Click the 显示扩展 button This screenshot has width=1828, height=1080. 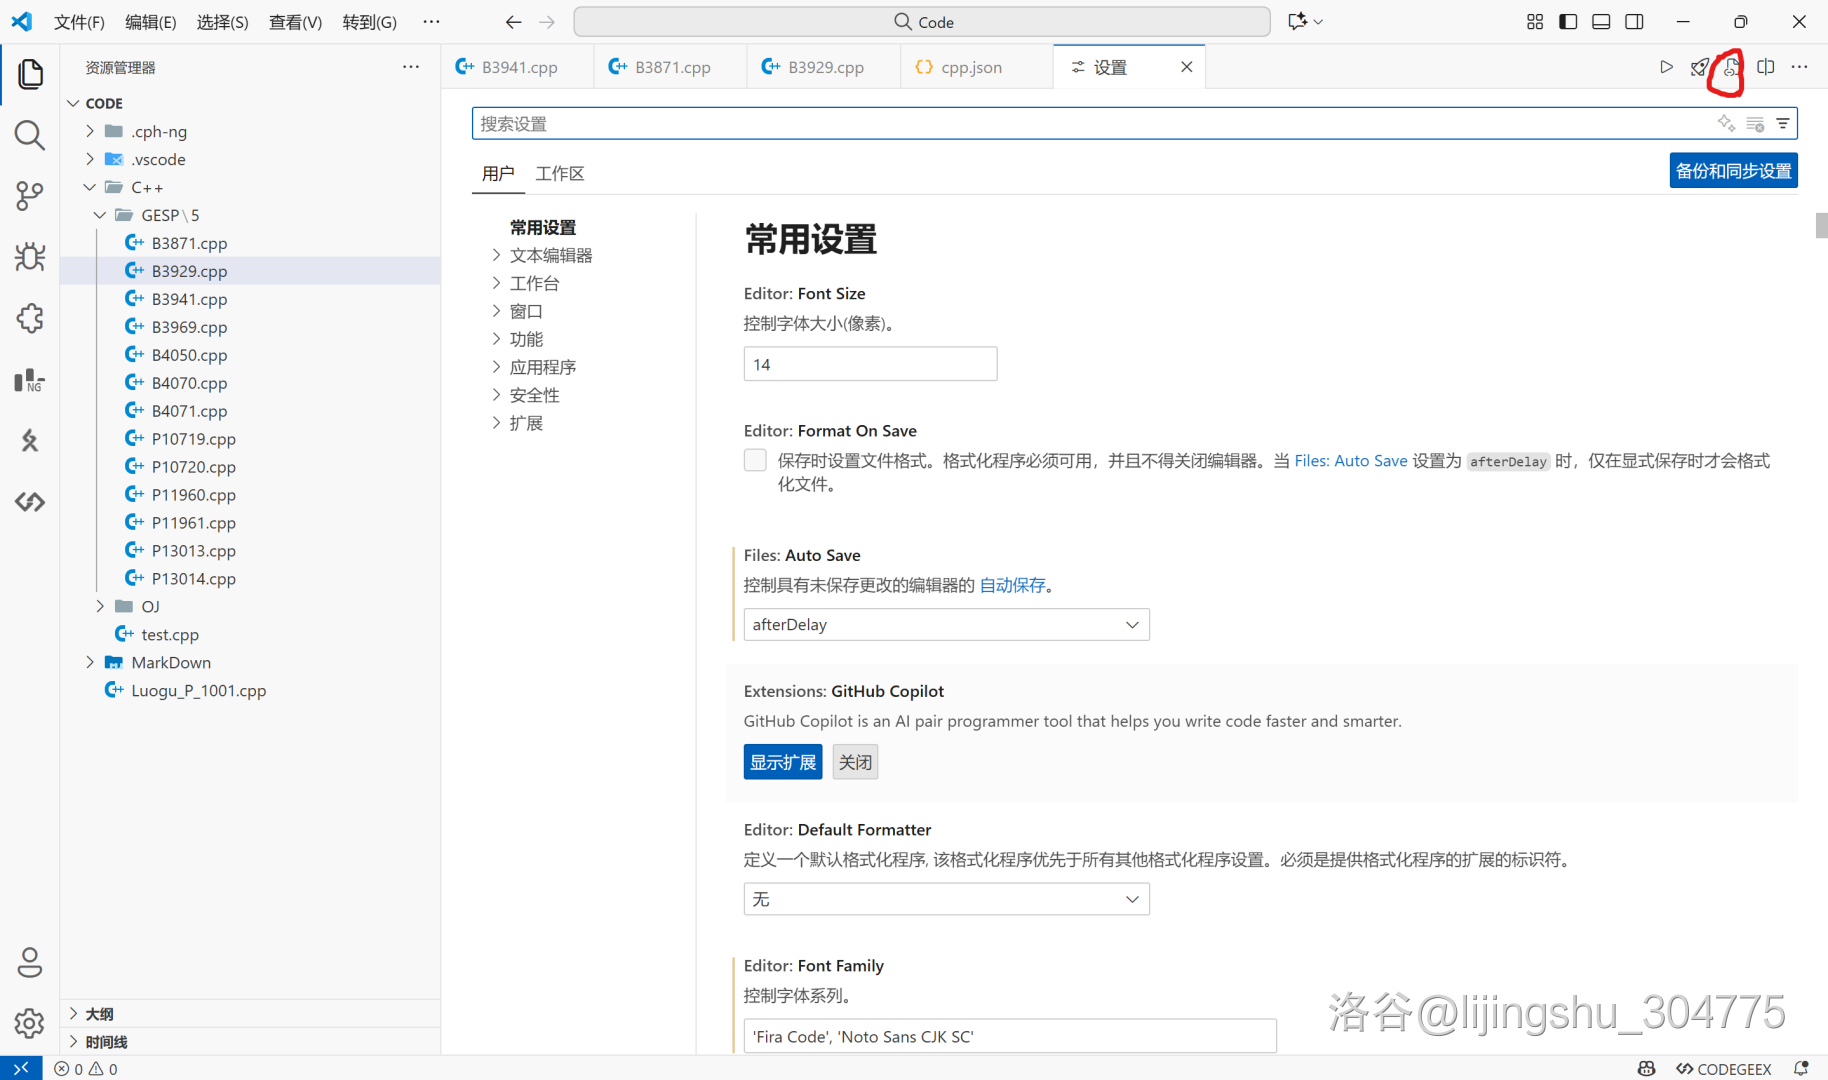[x=783, y=762]
